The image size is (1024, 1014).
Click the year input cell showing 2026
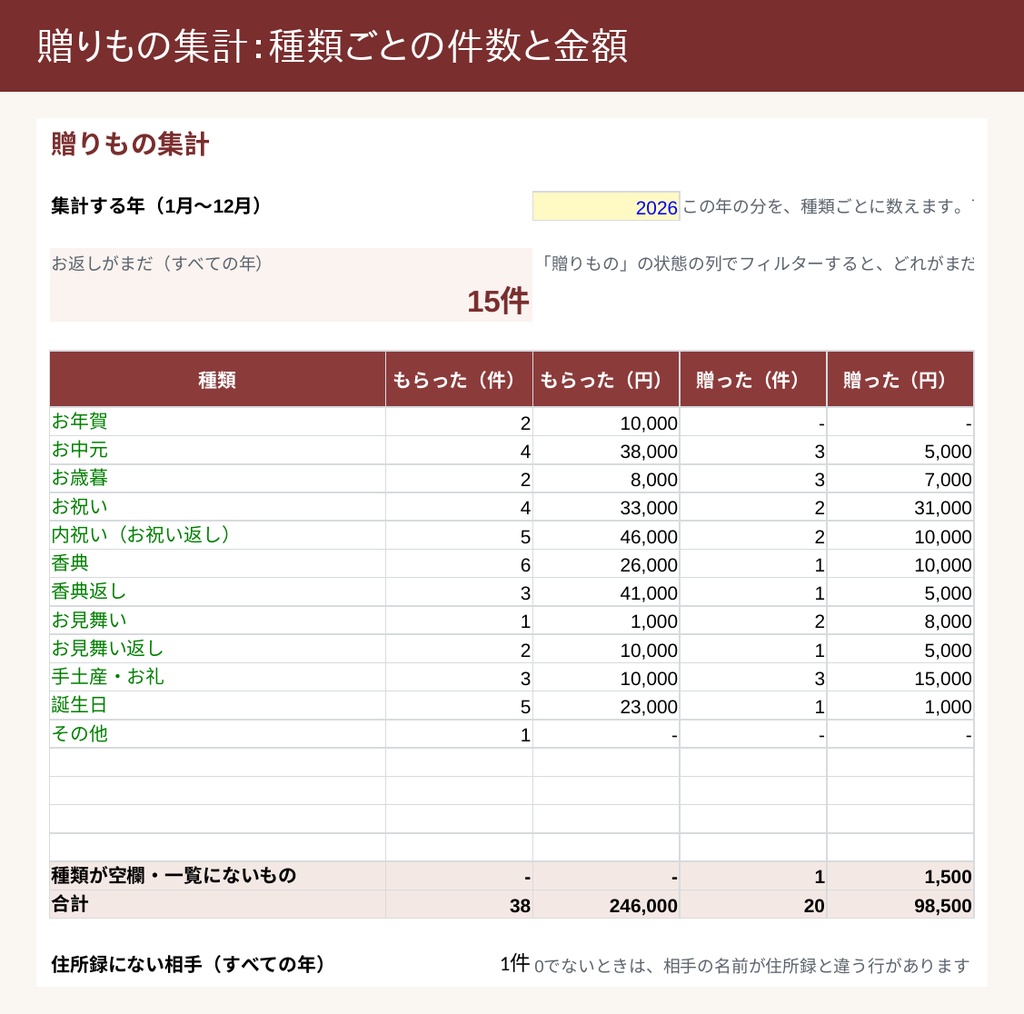tap(605, 206)
